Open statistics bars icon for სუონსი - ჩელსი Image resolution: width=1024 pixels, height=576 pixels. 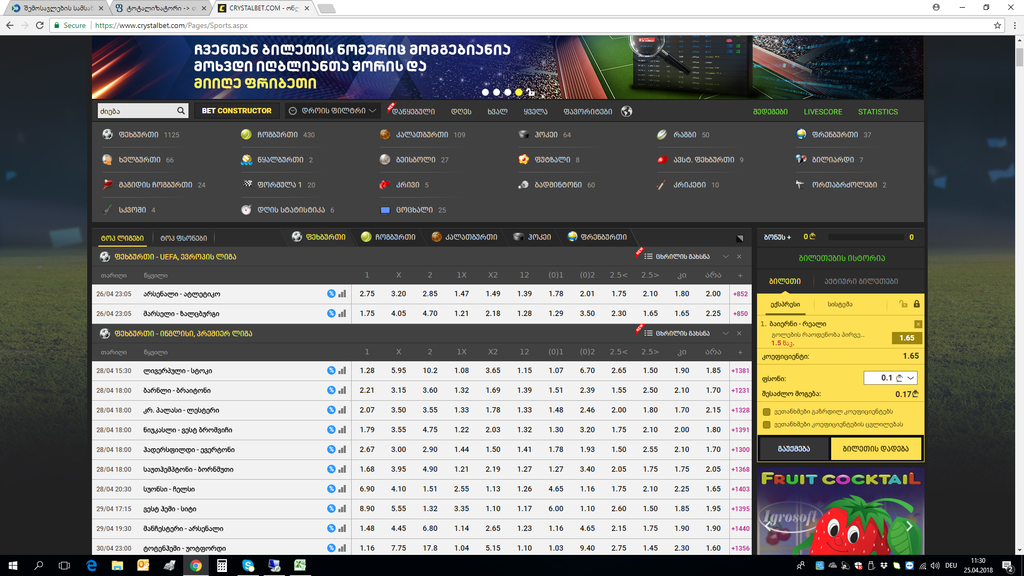[342, 488]
